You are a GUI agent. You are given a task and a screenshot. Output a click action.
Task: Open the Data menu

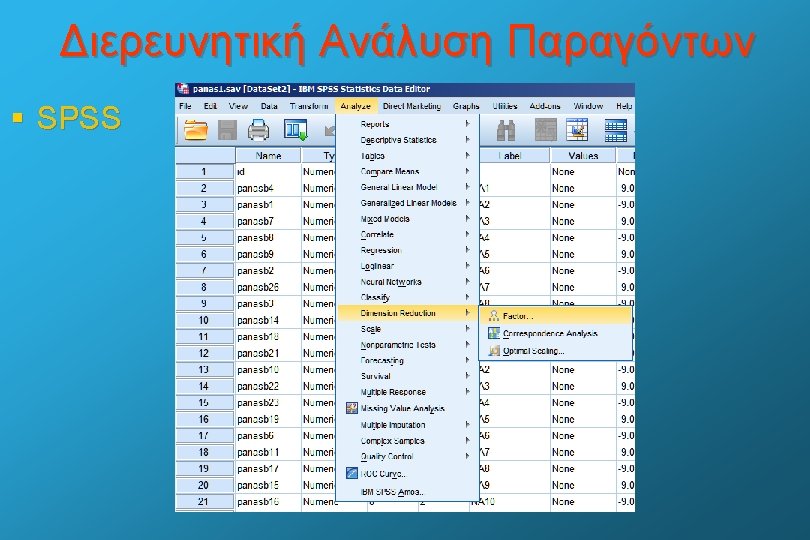269,106
